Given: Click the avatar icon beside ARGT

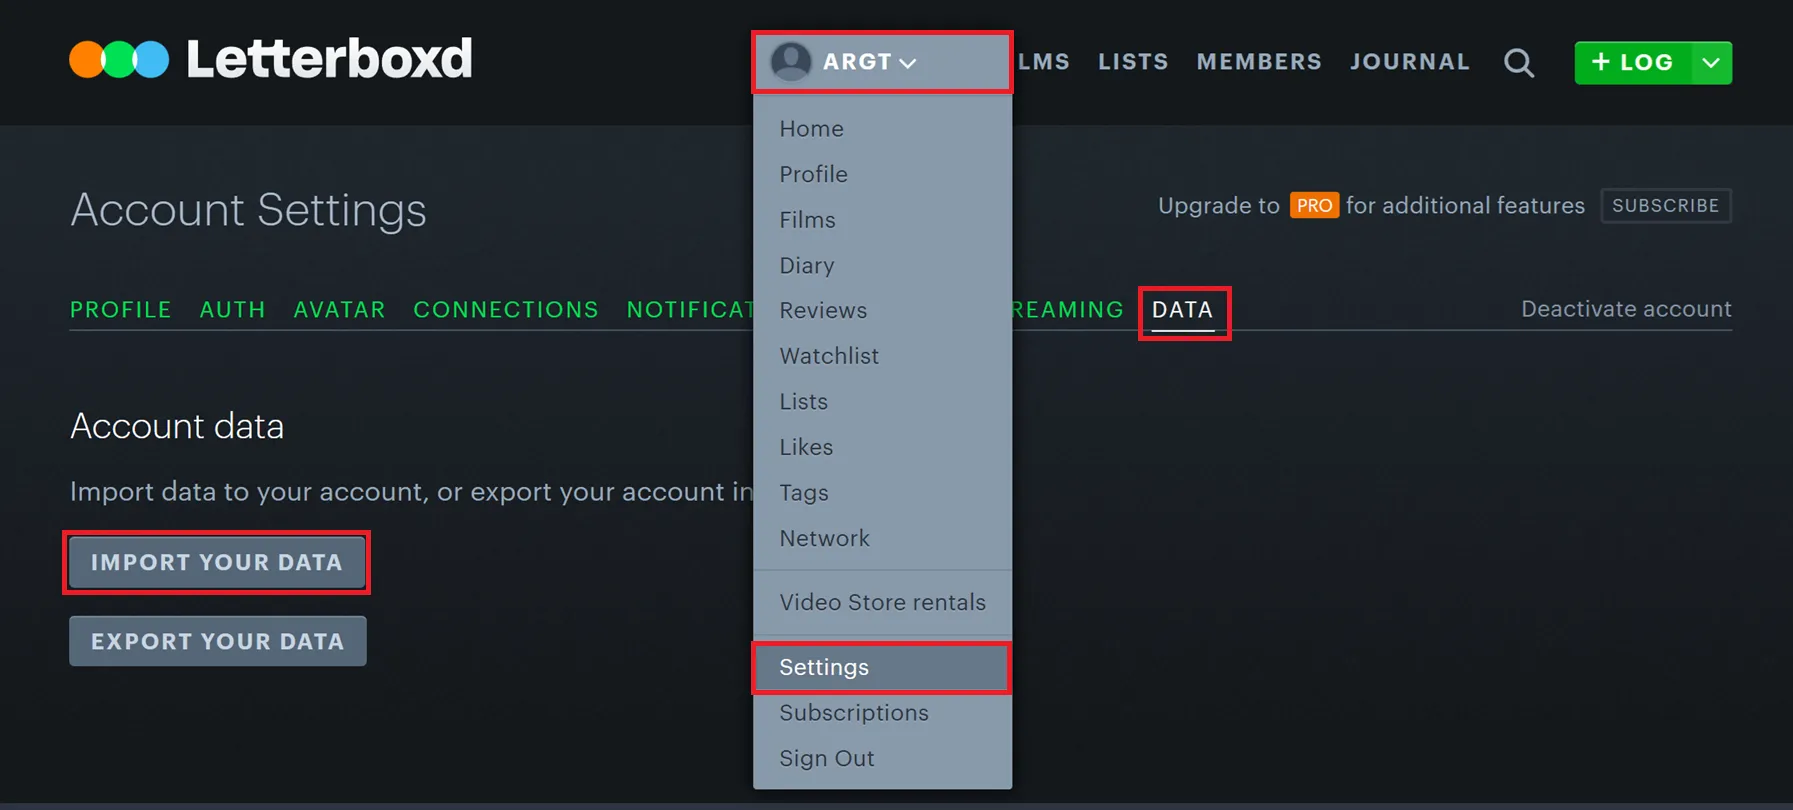Looking at the screenshot, I should click(x=791, y=61).
